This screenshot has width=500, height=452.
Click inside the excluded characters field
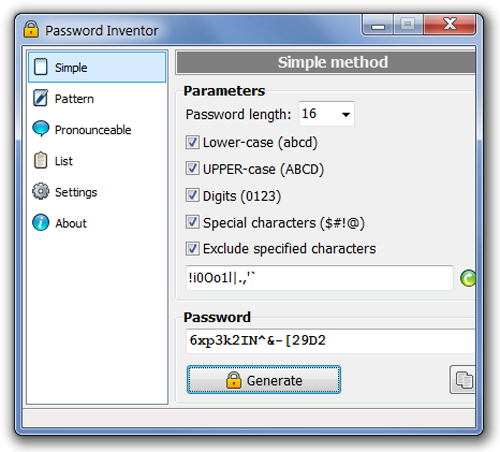pyautogui.click(x=320, y=278)
